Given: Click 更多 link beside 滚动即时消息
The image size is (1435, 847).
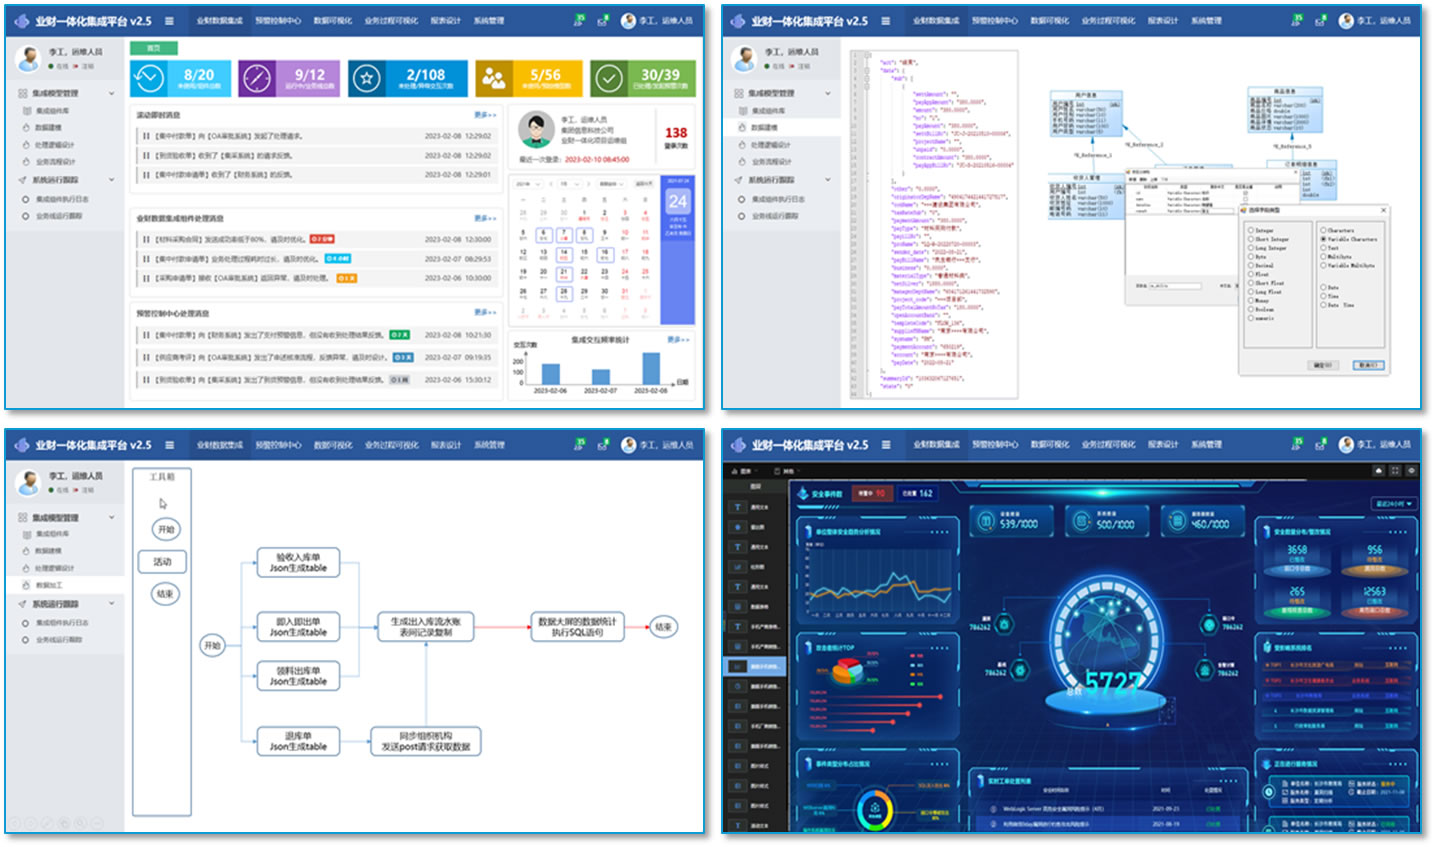Looking at the screenshot, I should 485,115.
